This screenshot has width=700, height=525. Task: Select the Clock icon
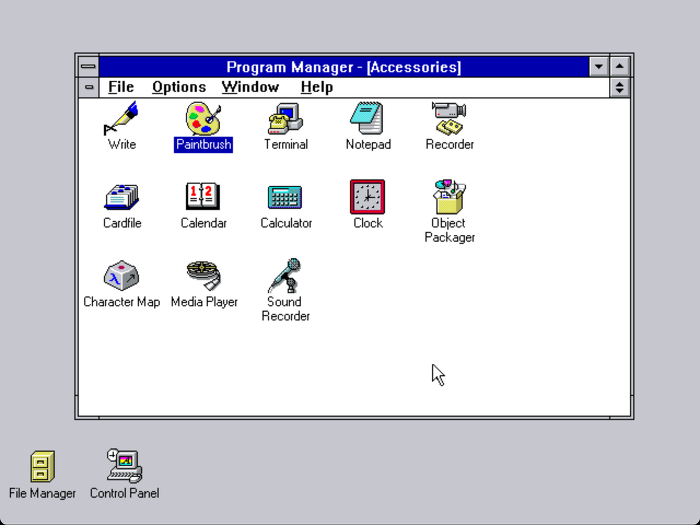click(x=367, y=197)
